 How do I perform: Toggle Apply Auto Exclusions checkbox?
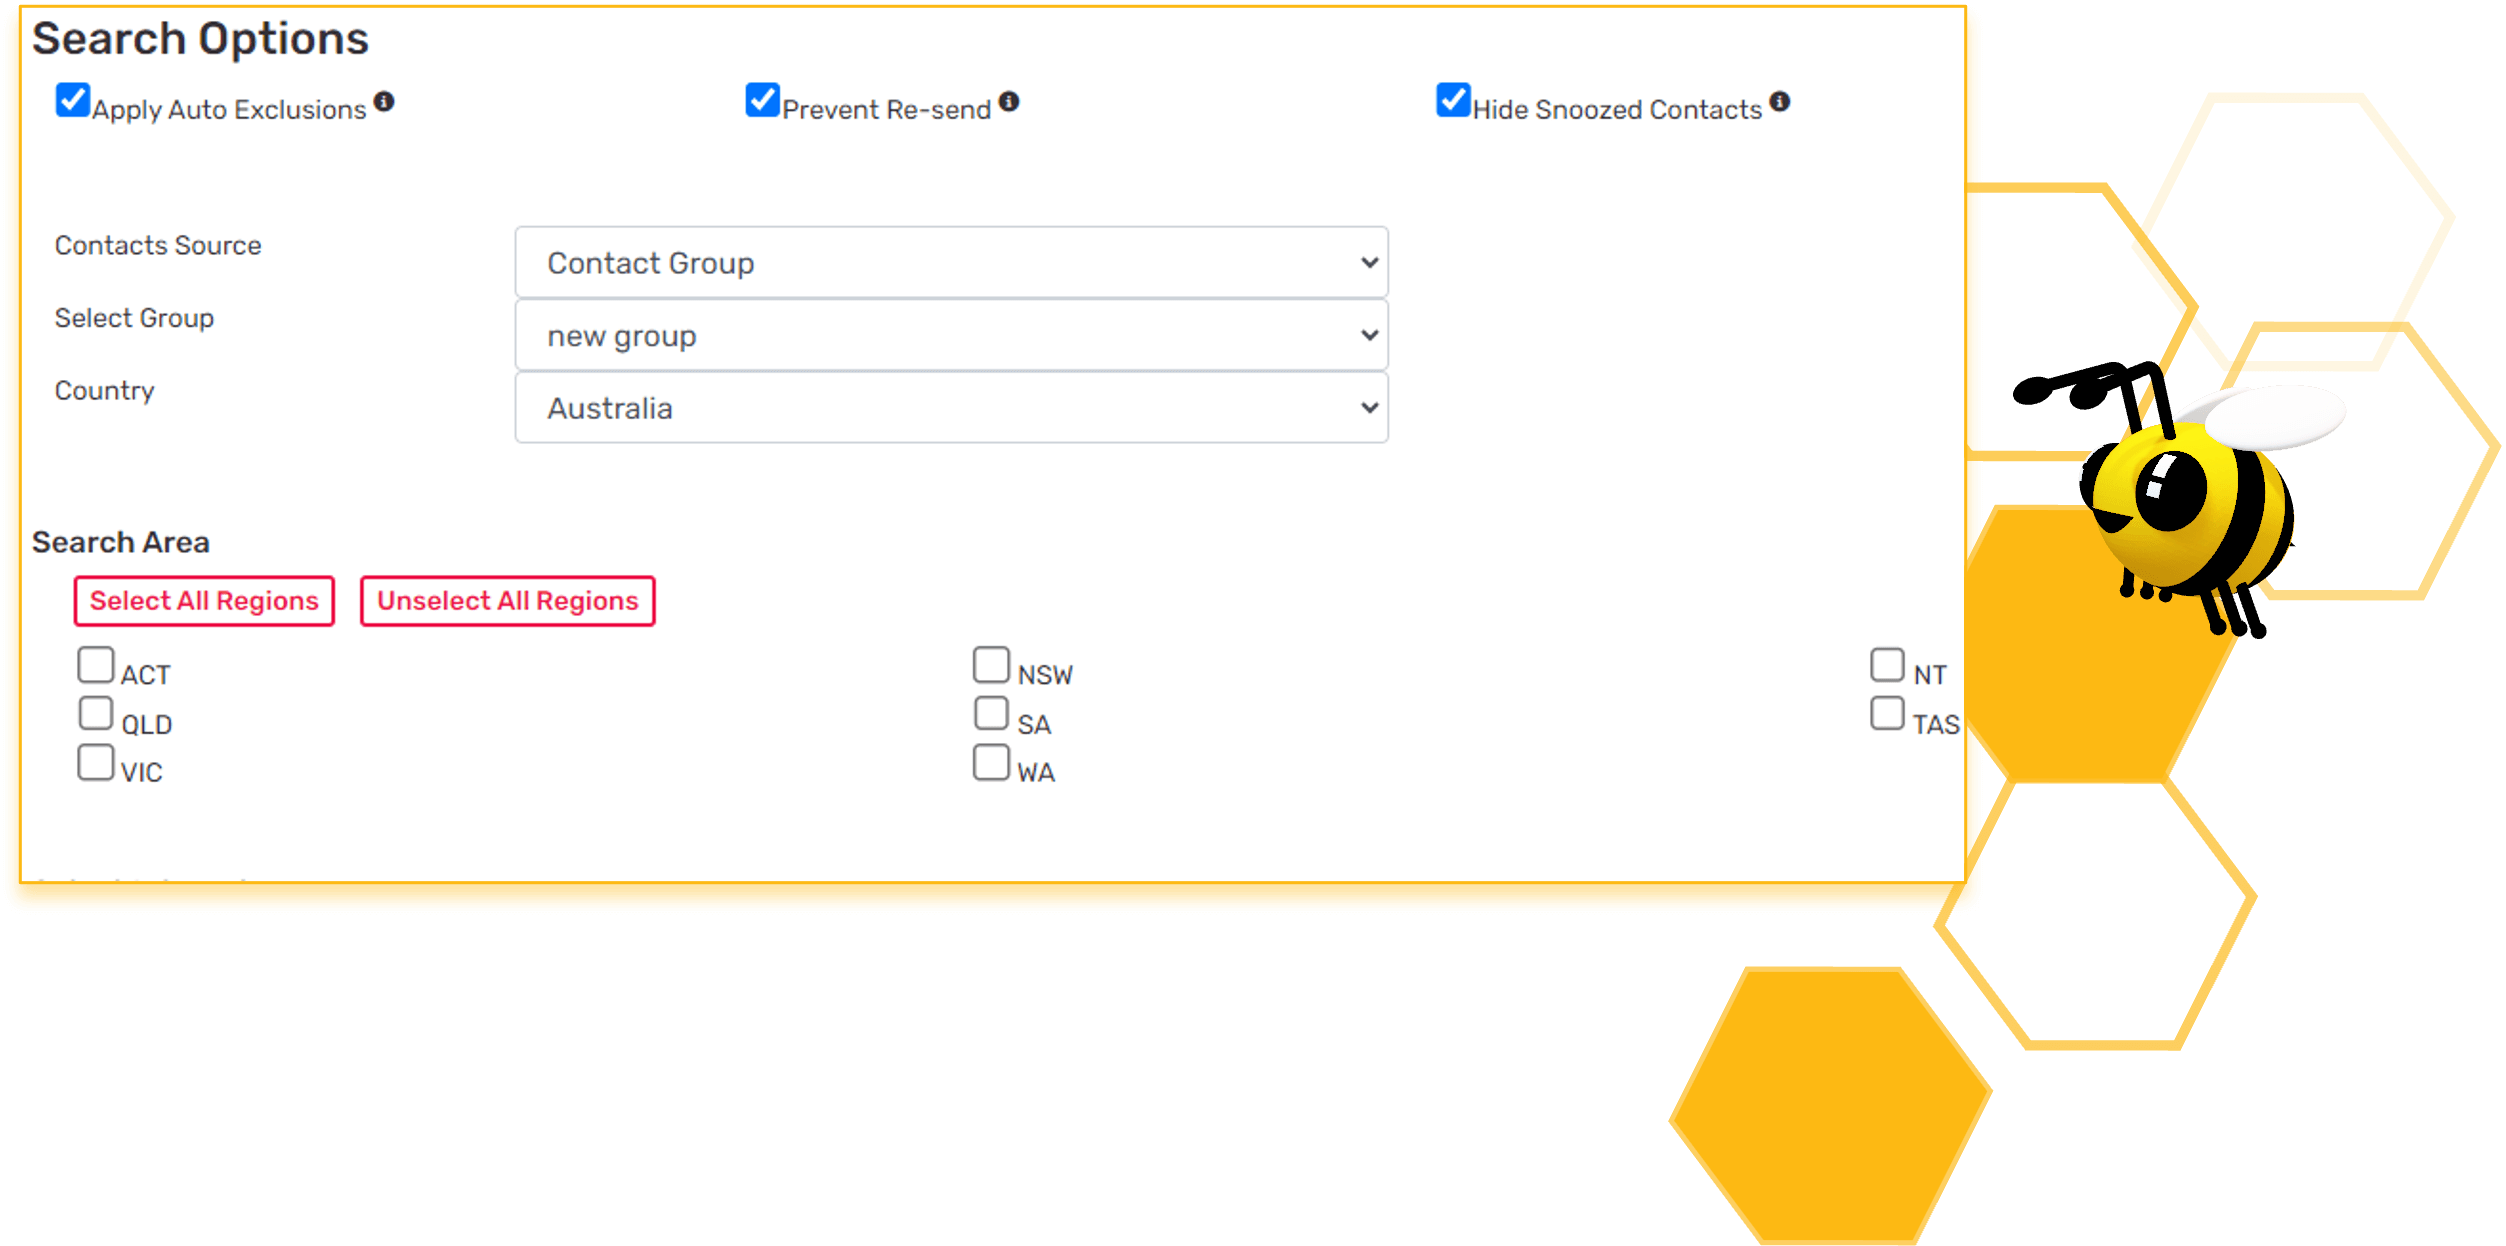[x=74, y=104]
